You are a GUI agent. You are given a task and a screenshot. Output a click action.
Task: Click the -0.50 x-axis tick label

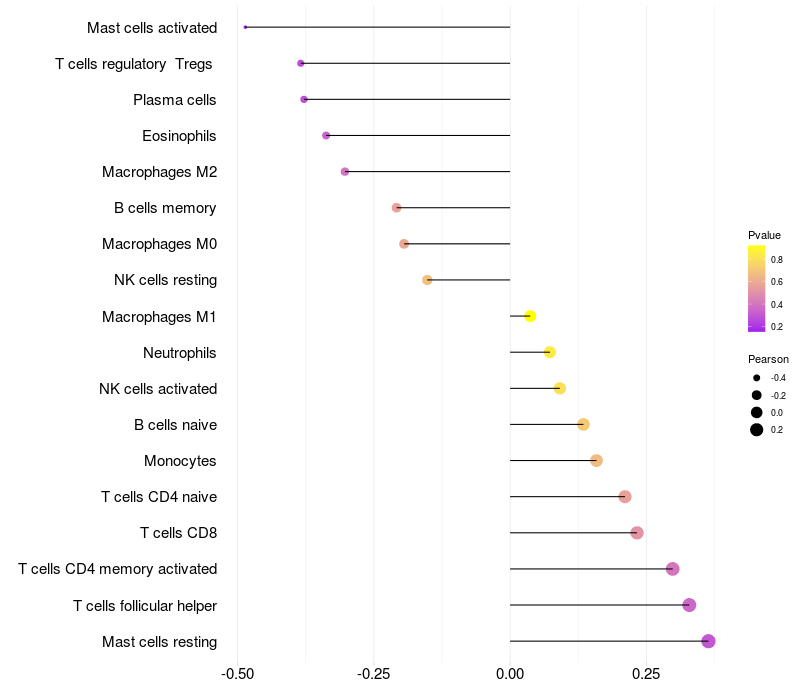[237, 674]
